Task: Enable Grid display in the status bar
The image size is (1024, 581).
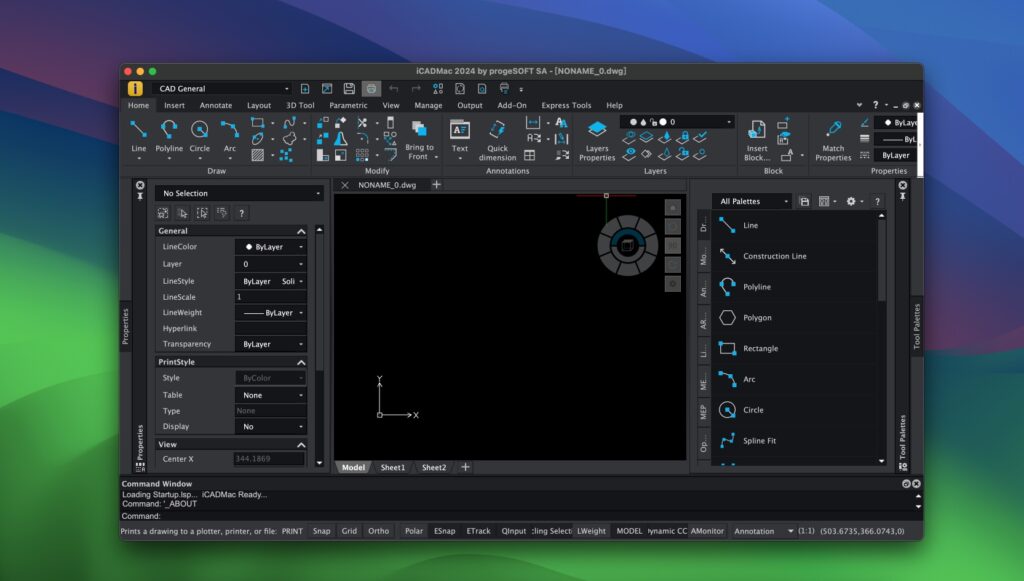Action: point(348,531)
